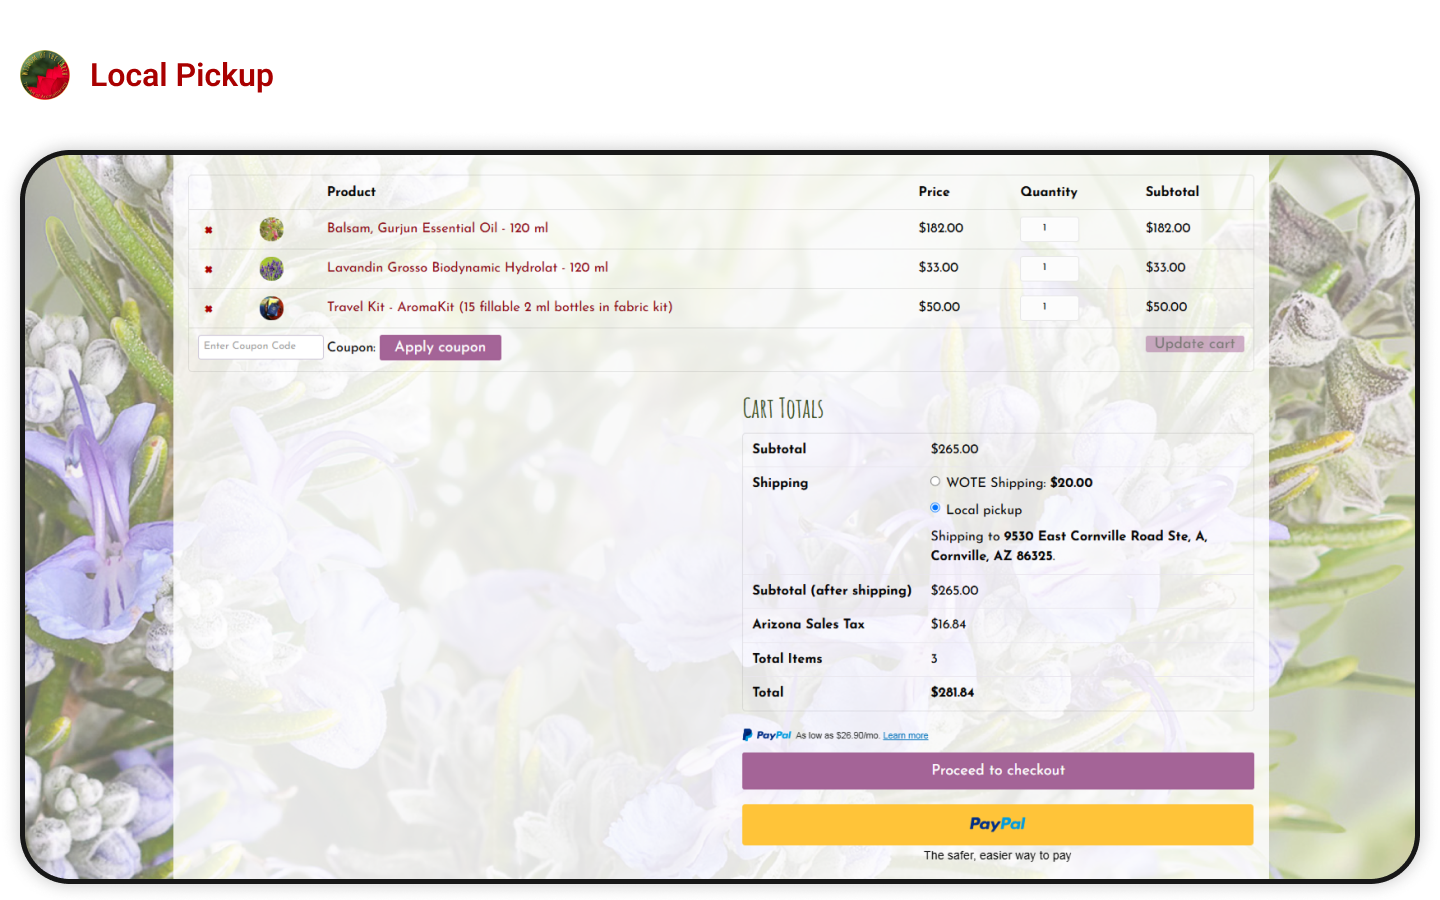
Task: Click the small PayPal logo above checkout
Action: click(767, 735)
